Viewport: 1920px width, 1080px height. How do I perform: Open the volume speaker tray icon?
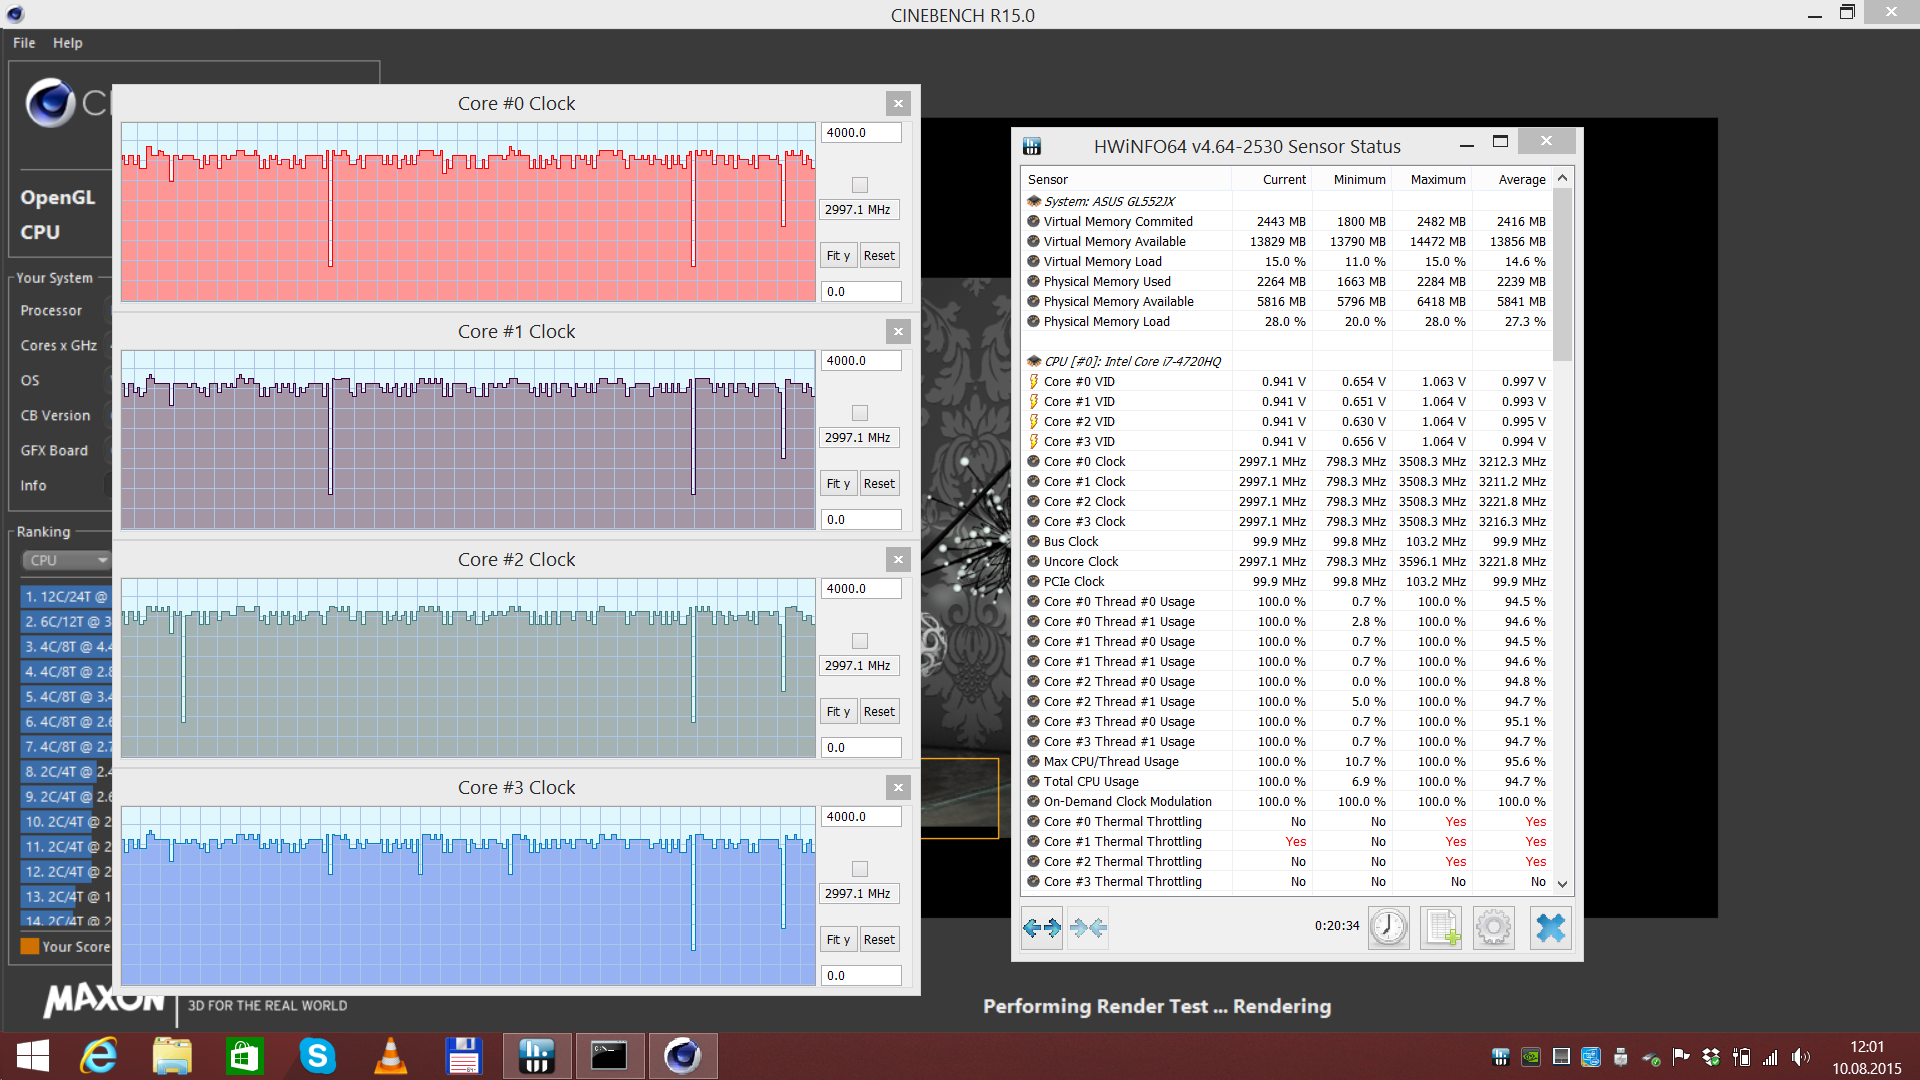tap(1801, 1057)
